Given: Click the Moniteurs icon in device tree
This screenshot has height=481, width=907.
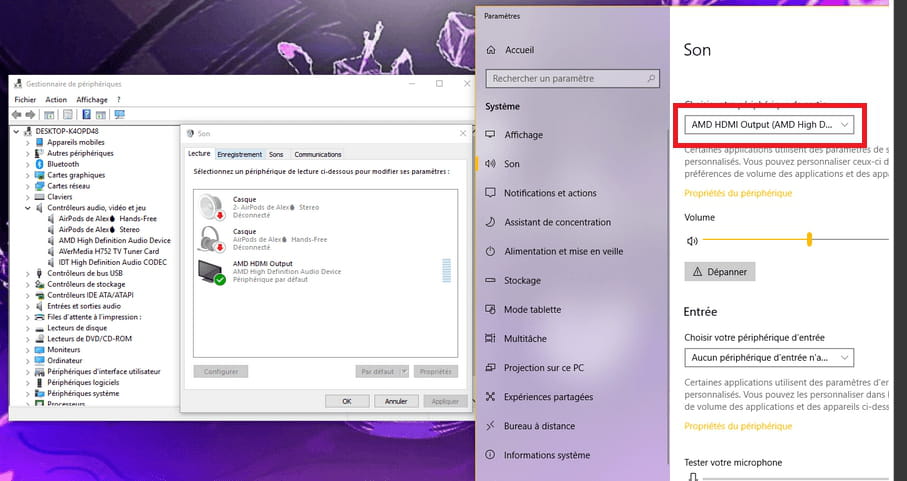Looking at the screenshot, I should (x=39, y=350).
